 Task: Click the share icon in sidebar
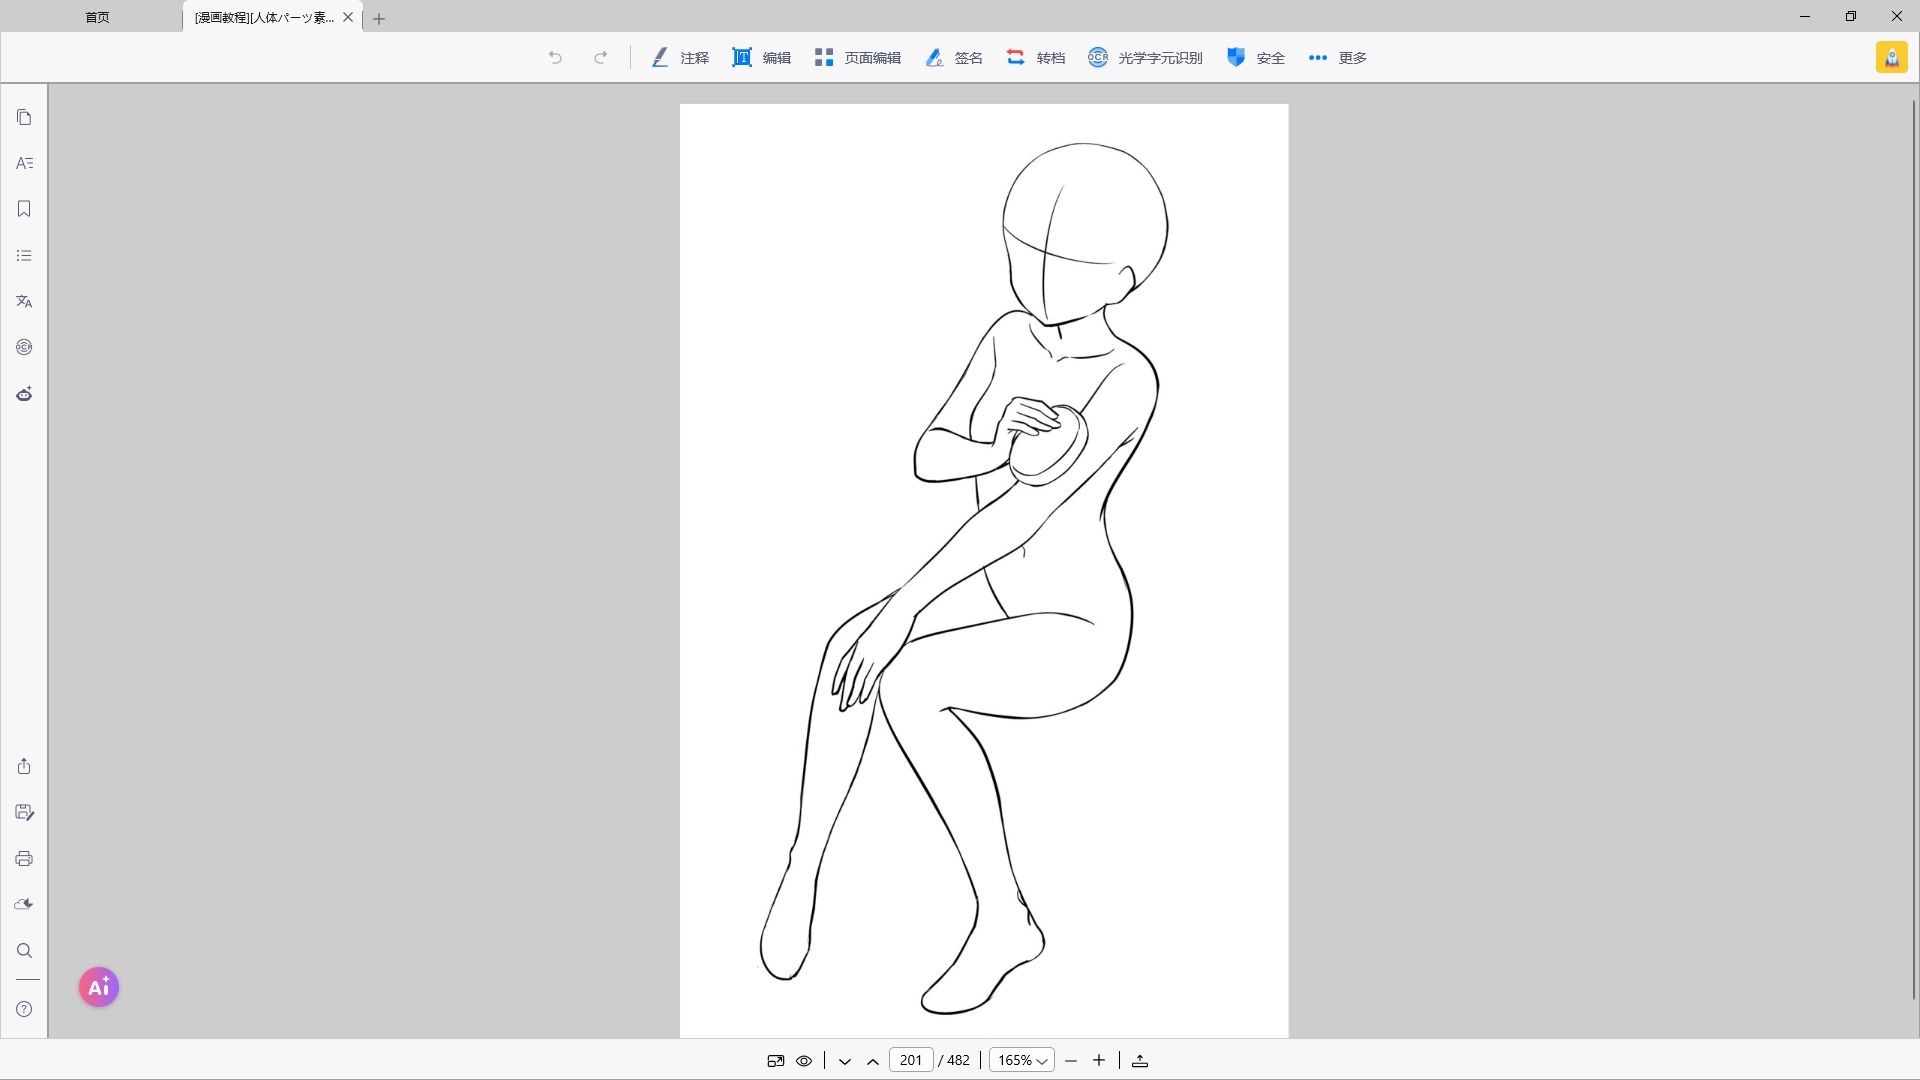[24, 766]
